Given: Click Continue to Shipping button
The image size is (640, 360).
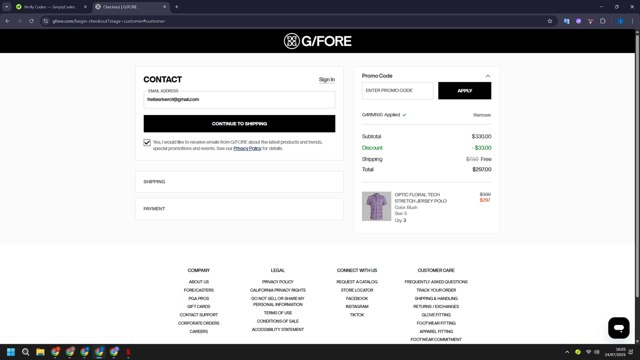Looking at the screenshot, I should click(239, 124).
